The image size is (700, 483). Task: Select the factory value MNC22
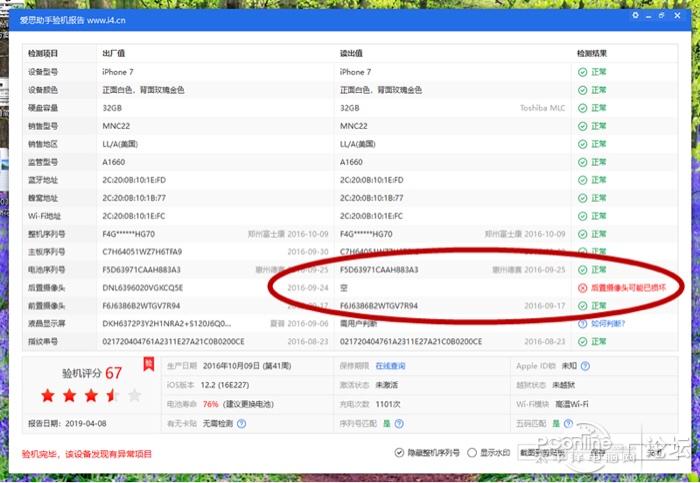pos(116,126)
